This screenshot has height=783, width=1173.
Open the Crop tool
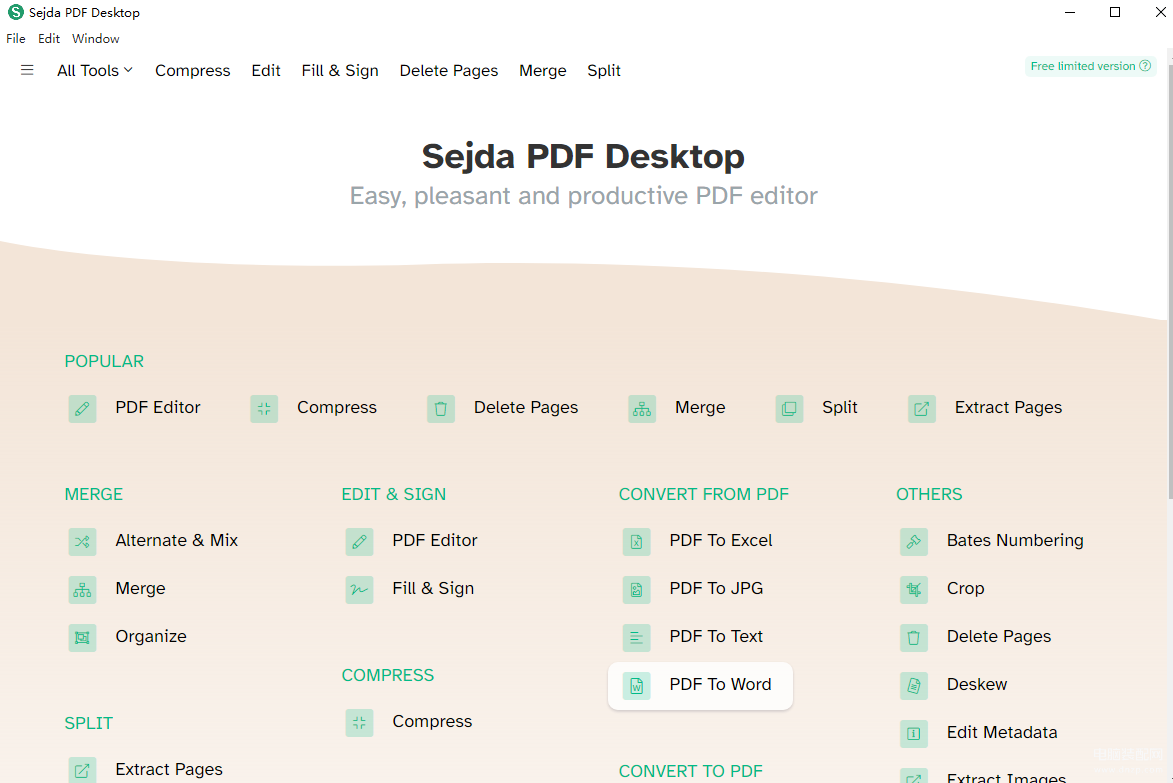coord(965,589)
